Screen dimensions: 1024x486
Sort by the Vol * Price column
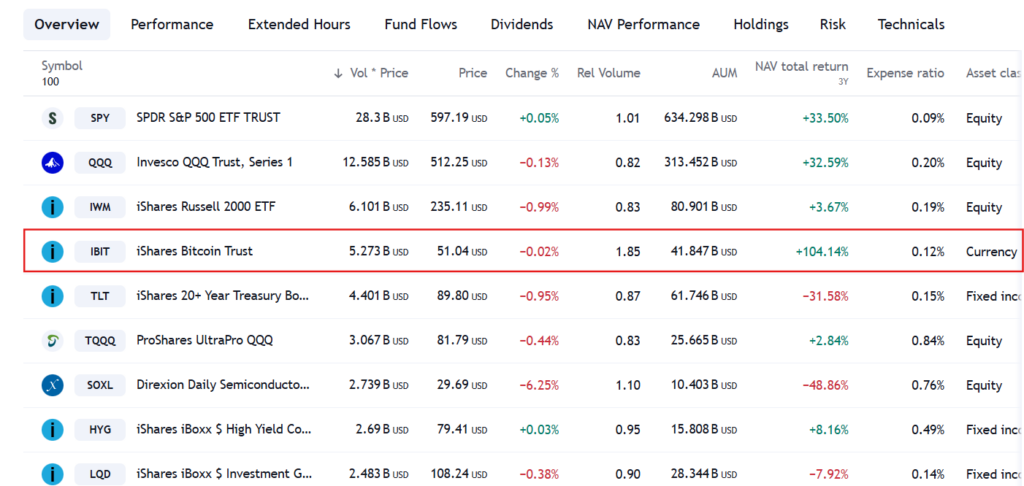(370, 73)
